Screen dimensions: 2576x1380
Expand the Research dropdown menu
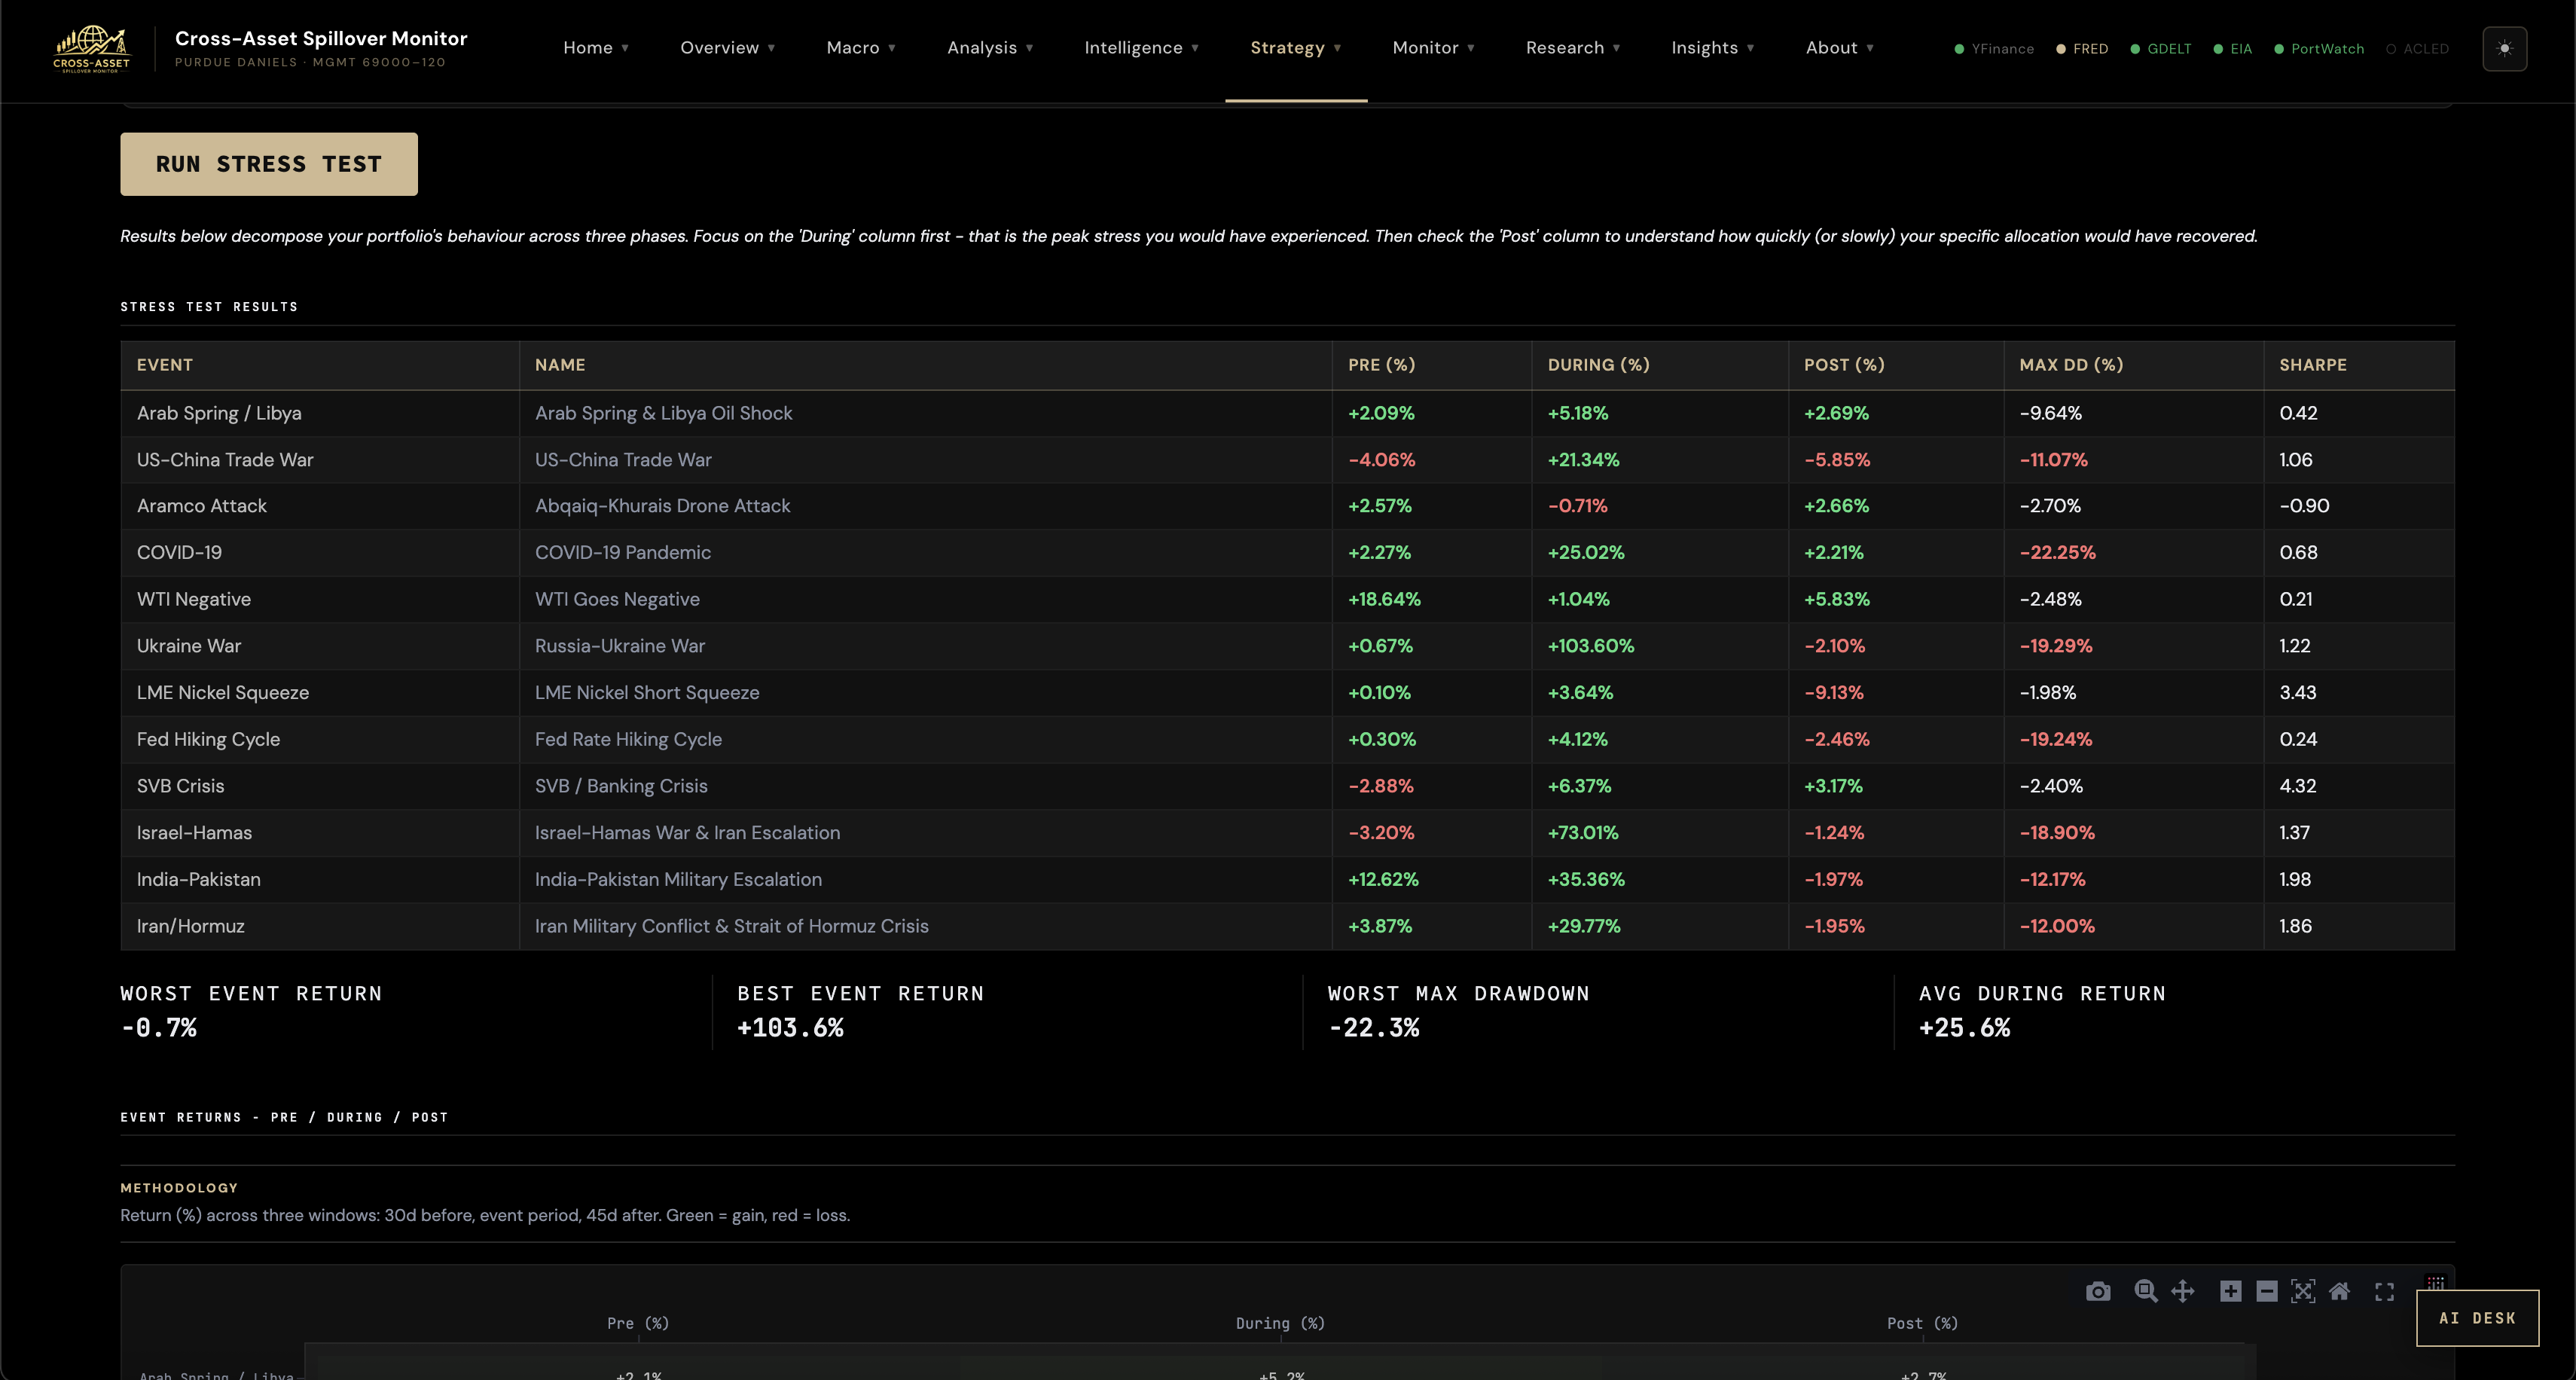1573,48
